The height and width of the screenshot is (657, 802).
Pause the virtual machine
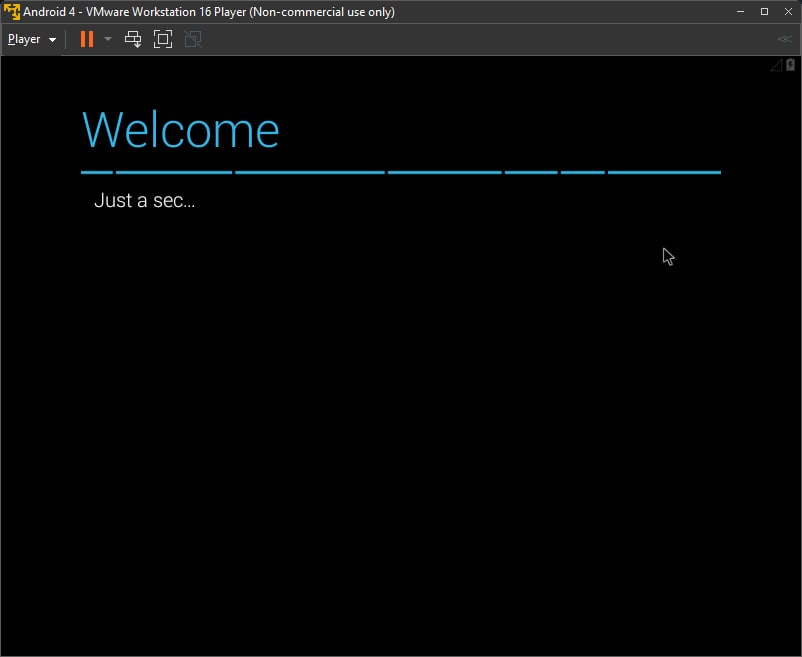(87, 39)
